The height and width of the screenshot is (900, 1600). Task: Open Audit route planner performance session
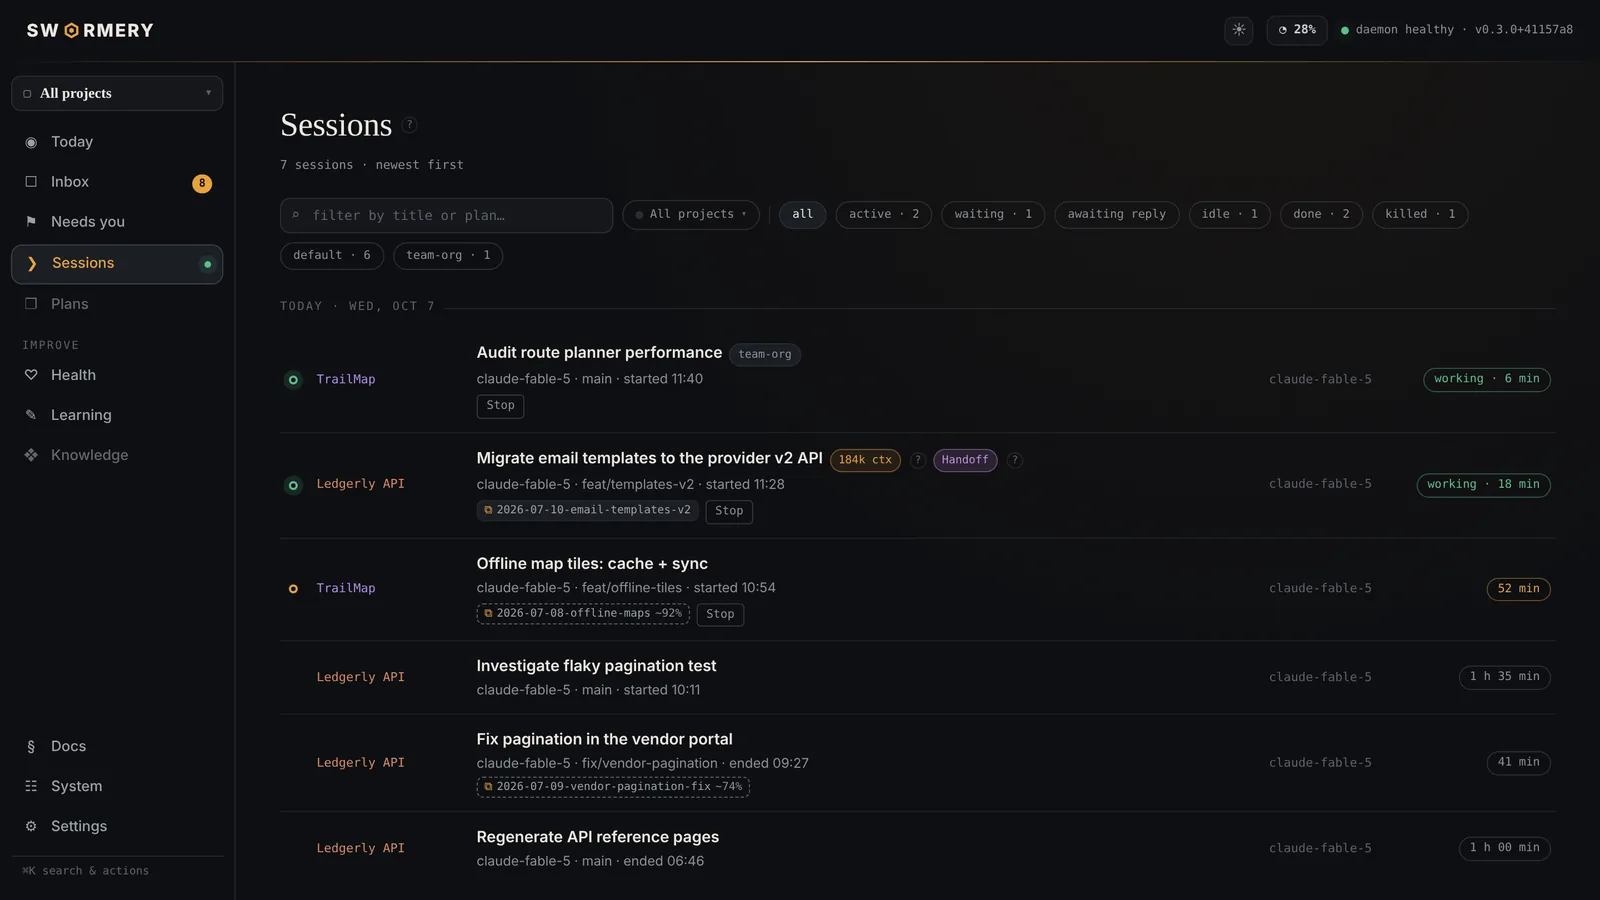click(599, 353)
